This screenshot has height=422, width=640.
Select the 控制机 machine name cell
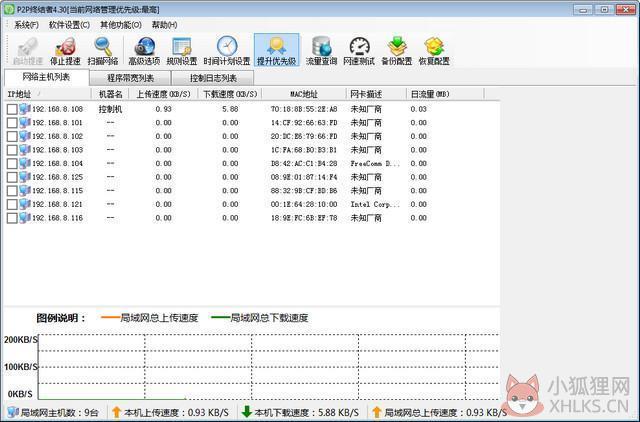coord(110,109)
